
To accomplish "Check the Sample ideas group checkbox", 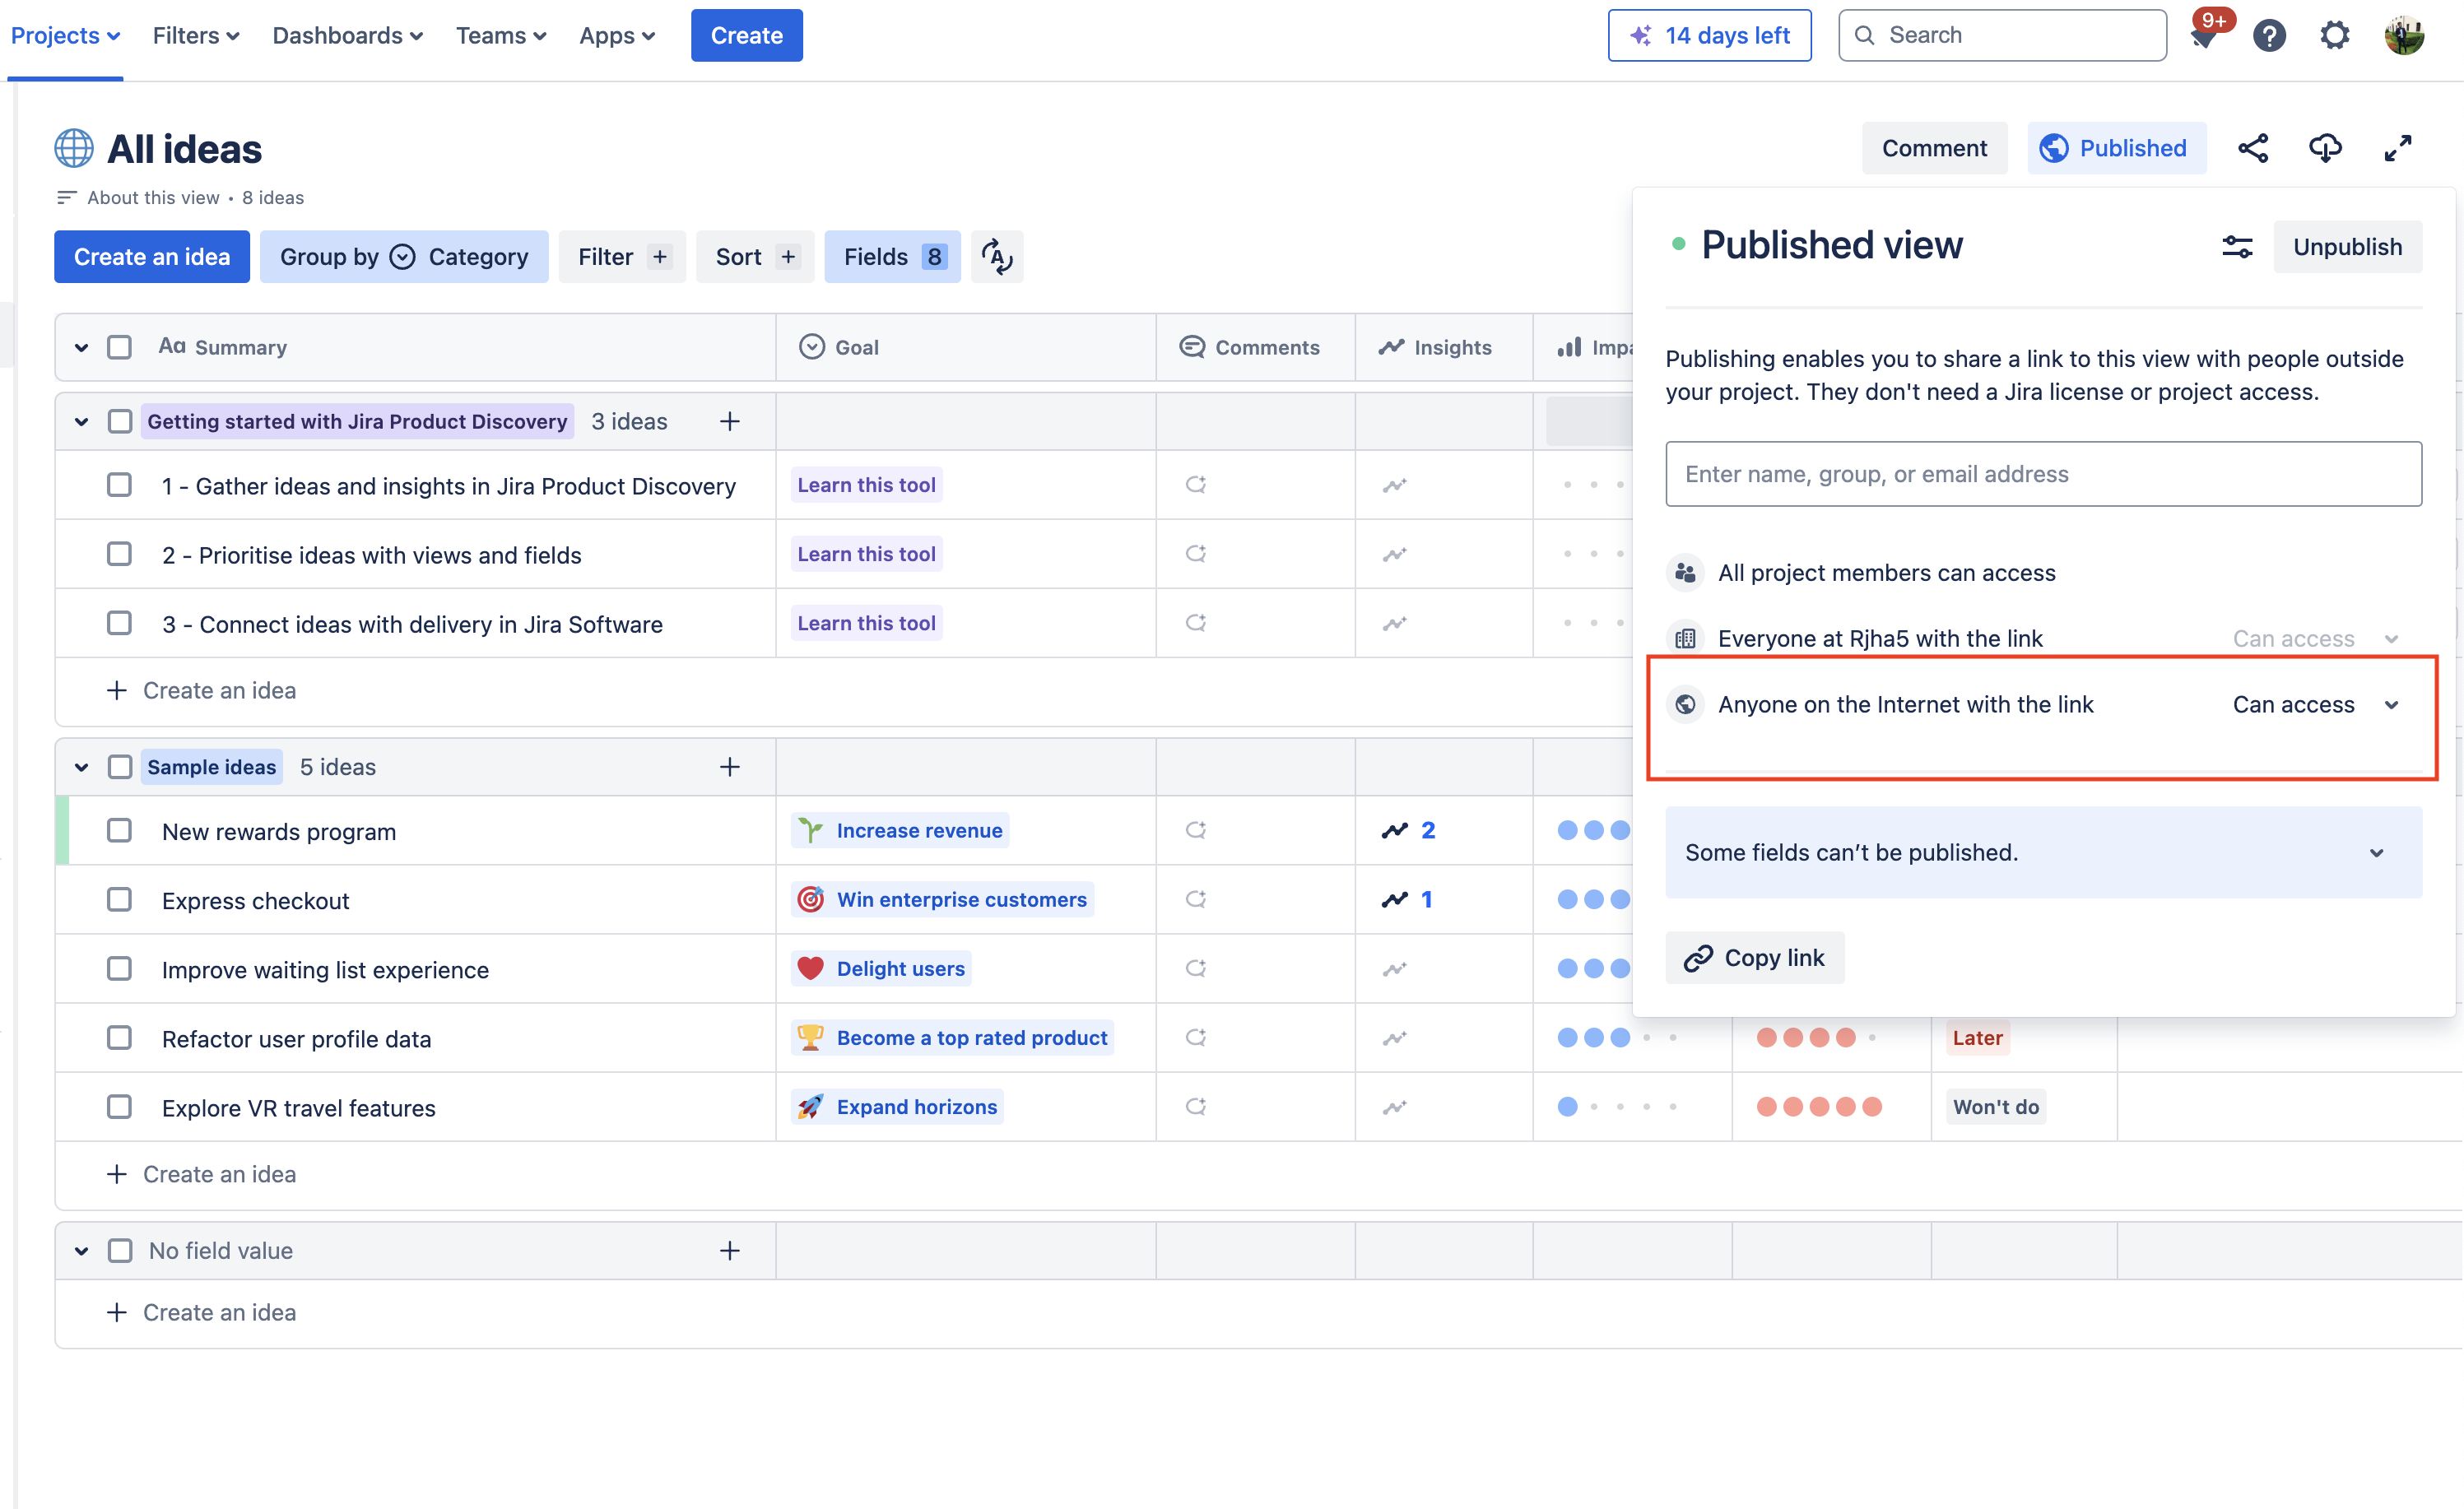I will pyautogui.click(x=119, y=766).
